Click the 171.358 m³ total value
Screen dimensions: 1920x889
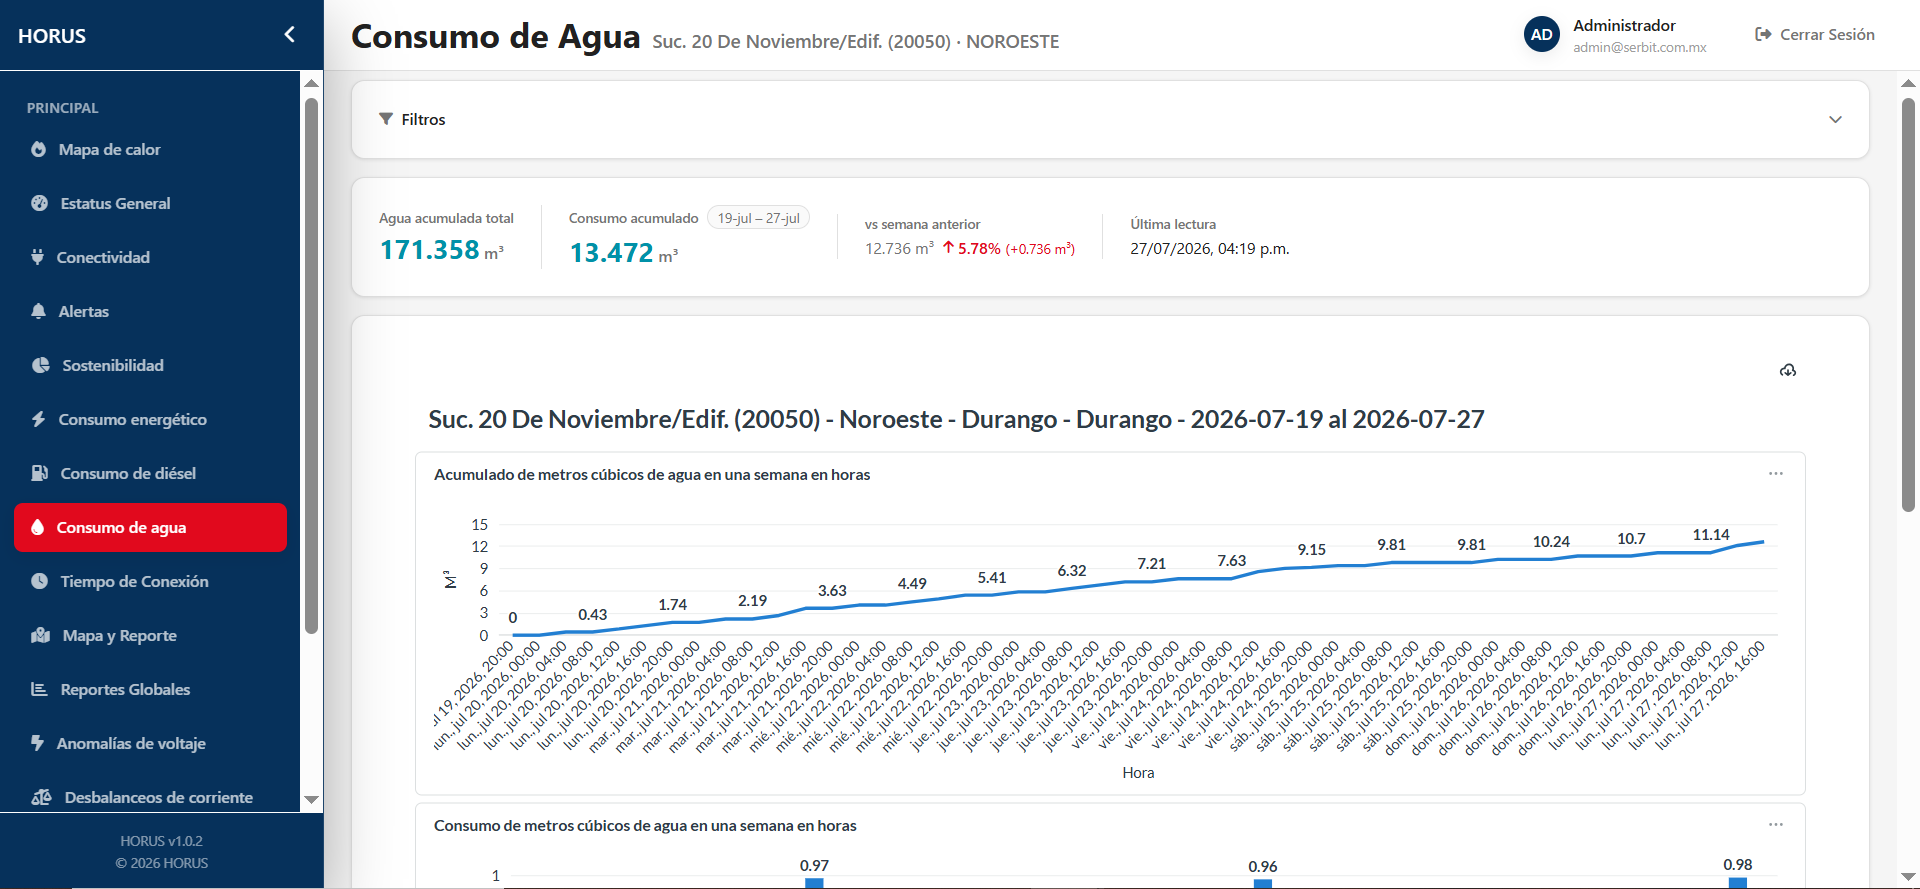pyautogui.click(x=441, y=250)
